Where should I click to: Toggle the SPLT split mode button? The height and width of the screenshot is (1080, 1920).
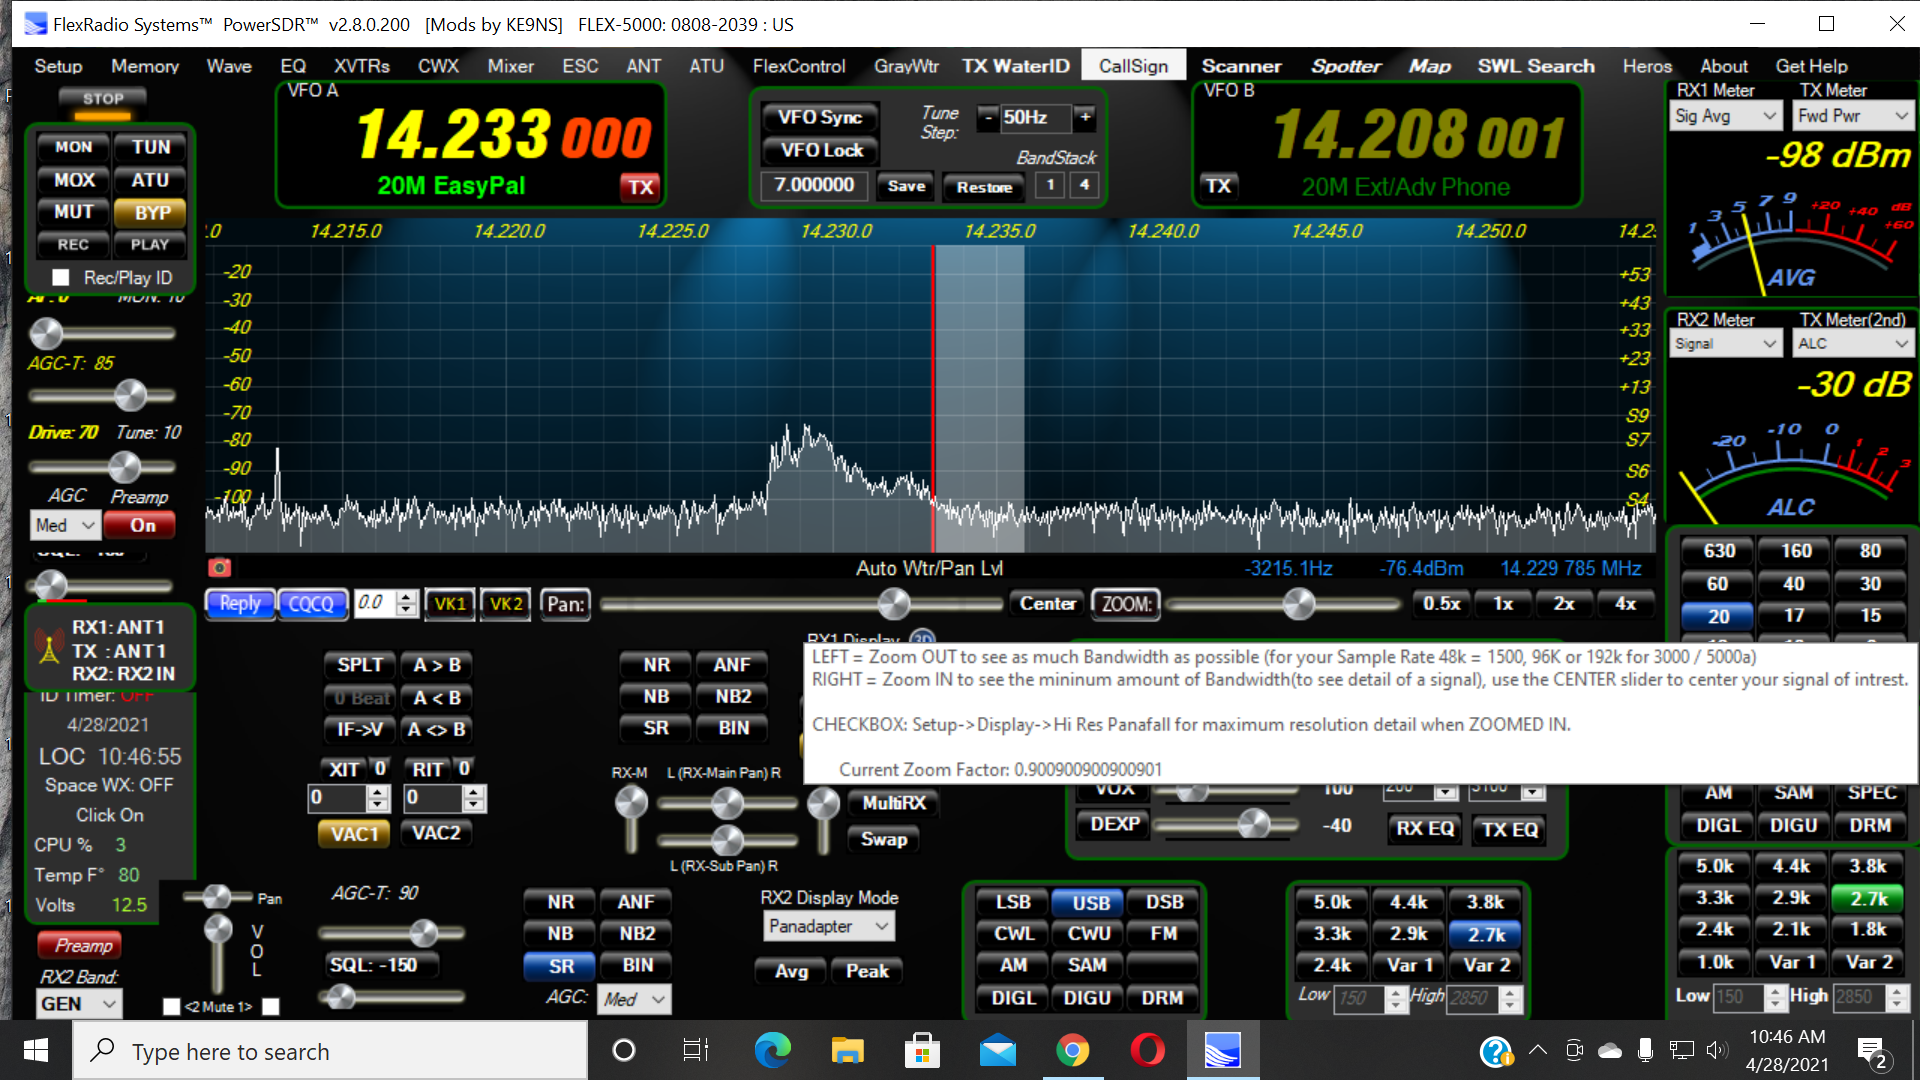pos(360,665)
